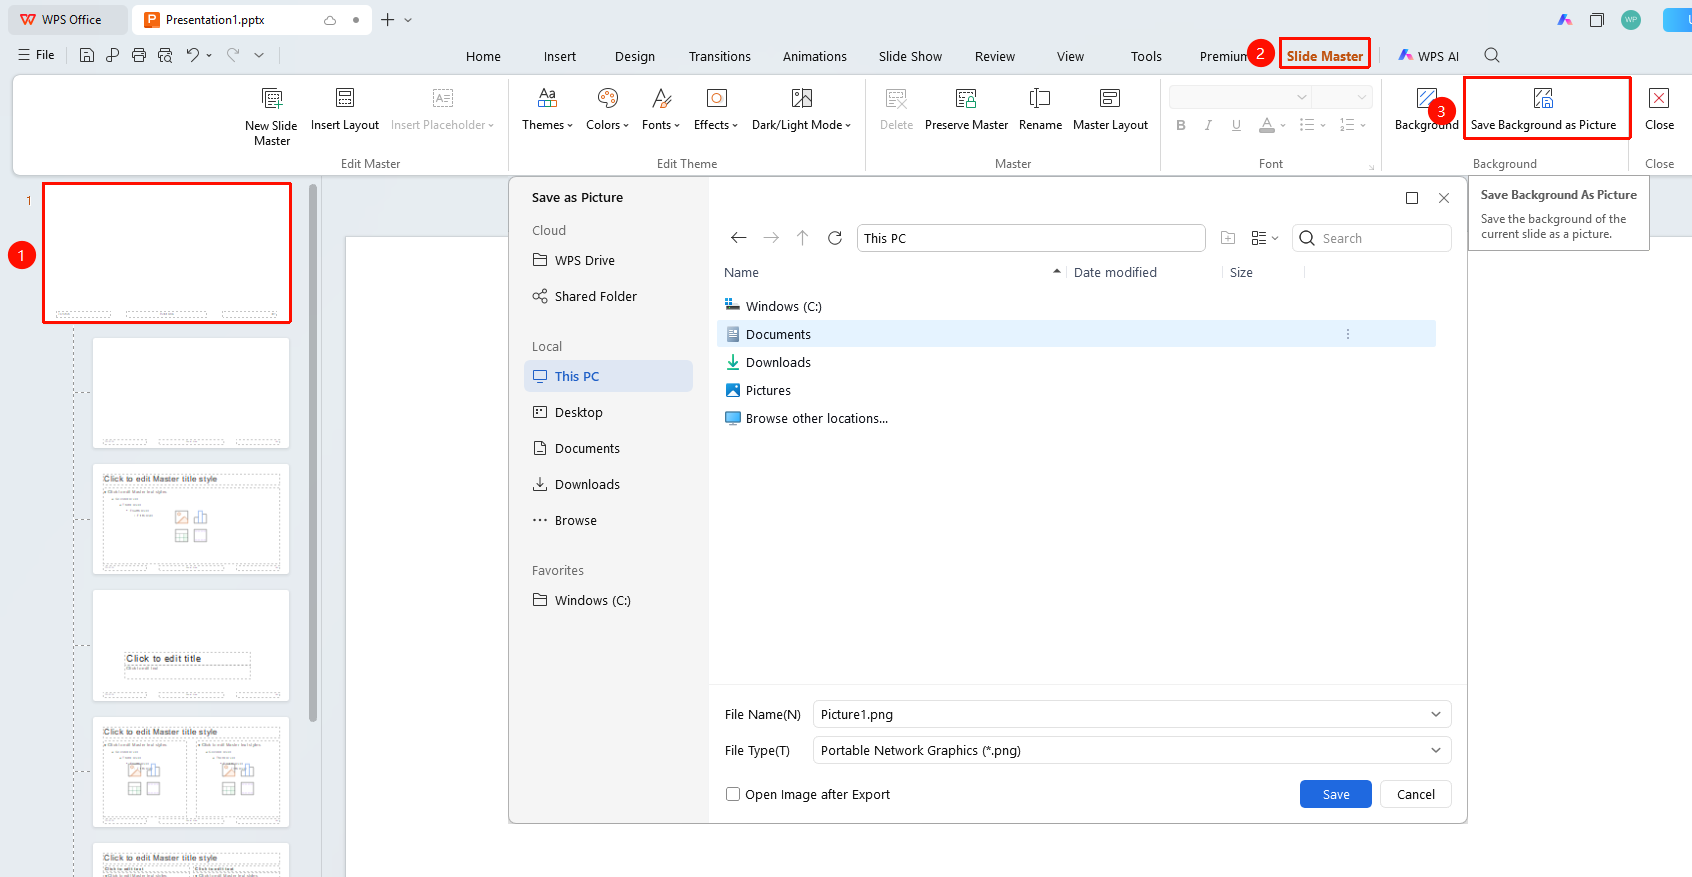
Task: Open the font size dropdown in ribbon
Action: pyautogui.click(x=1362, y=97)
